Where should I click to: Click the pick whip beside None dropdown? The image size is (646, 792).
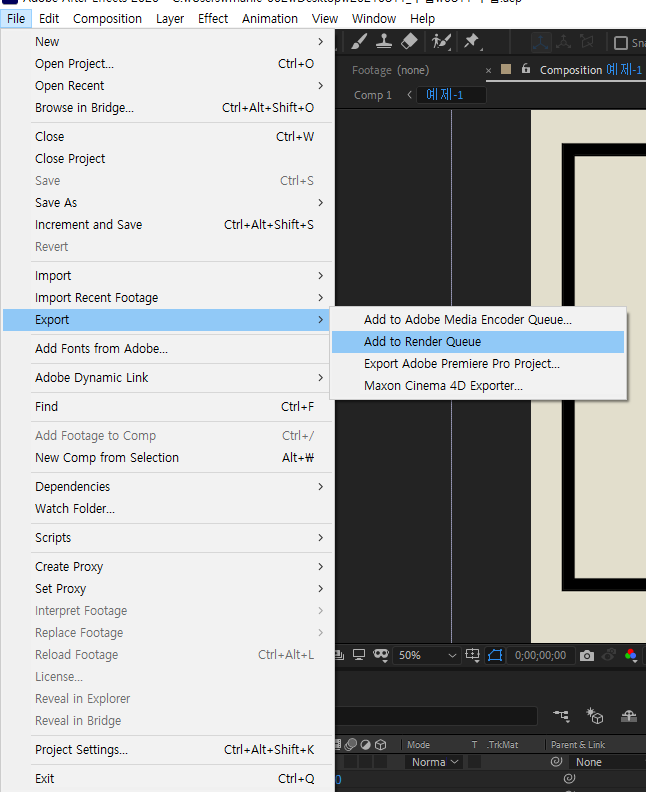click(557, 761)
